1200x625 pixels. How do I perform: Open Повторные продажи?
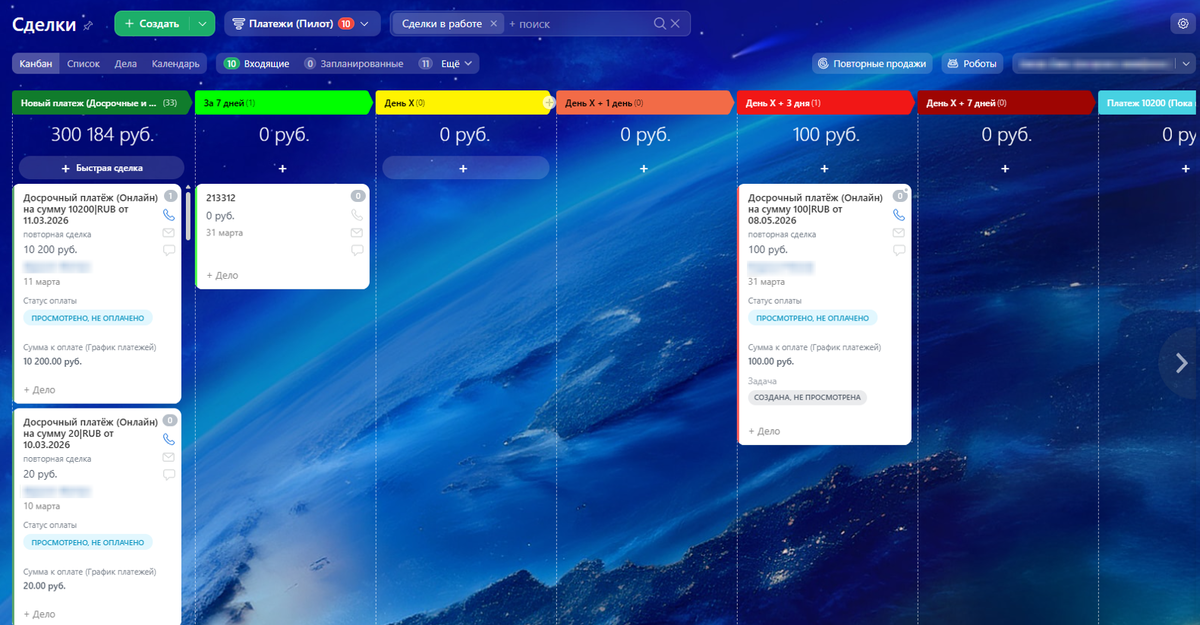coord(872,64)
